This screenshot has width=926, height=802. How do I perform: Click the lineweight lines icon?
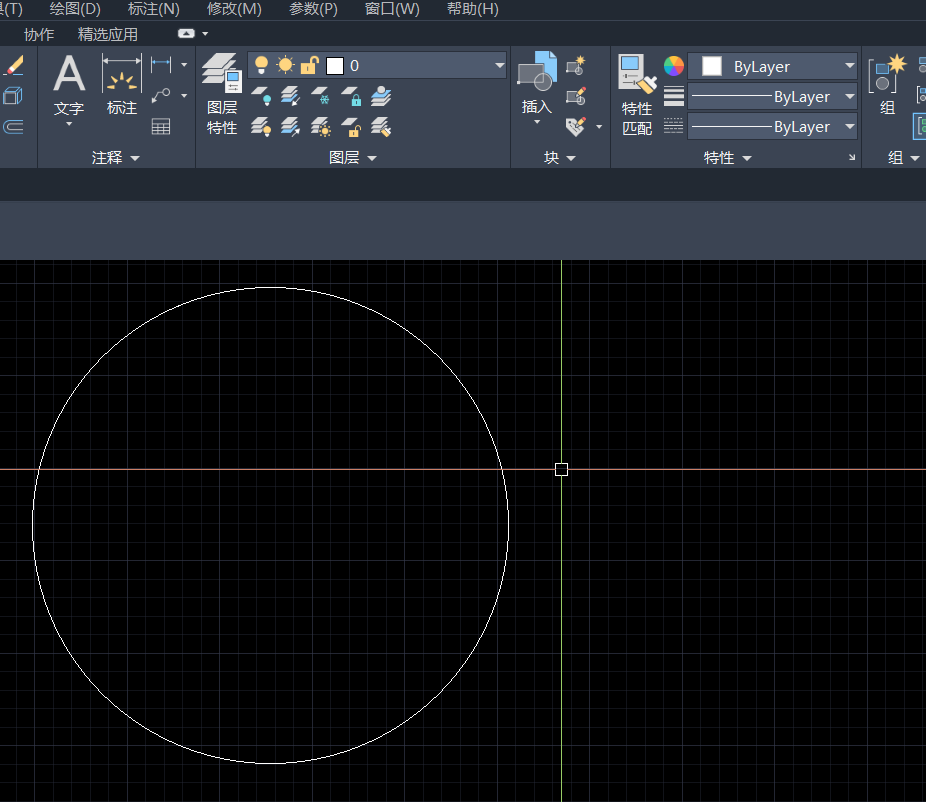click(674, 96)
